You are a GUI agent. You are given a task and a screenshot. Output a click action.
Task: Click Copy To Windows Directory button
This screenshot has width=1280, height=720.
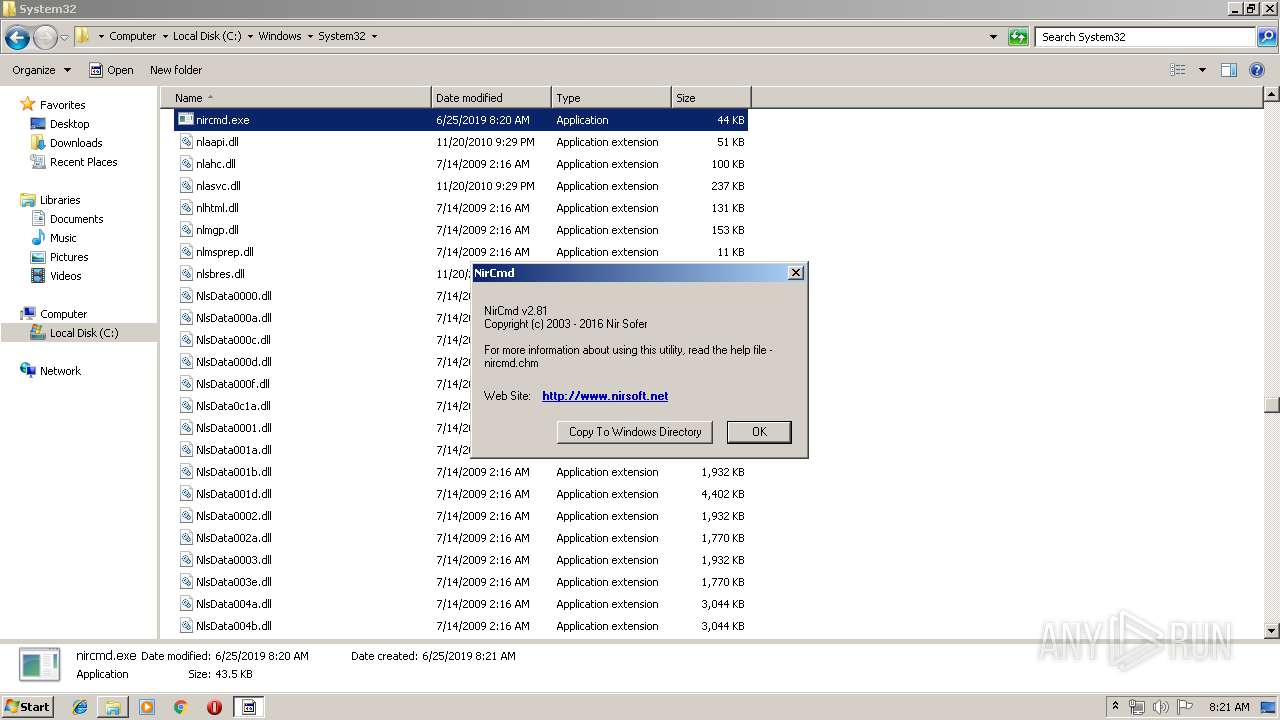pos(635,432)
